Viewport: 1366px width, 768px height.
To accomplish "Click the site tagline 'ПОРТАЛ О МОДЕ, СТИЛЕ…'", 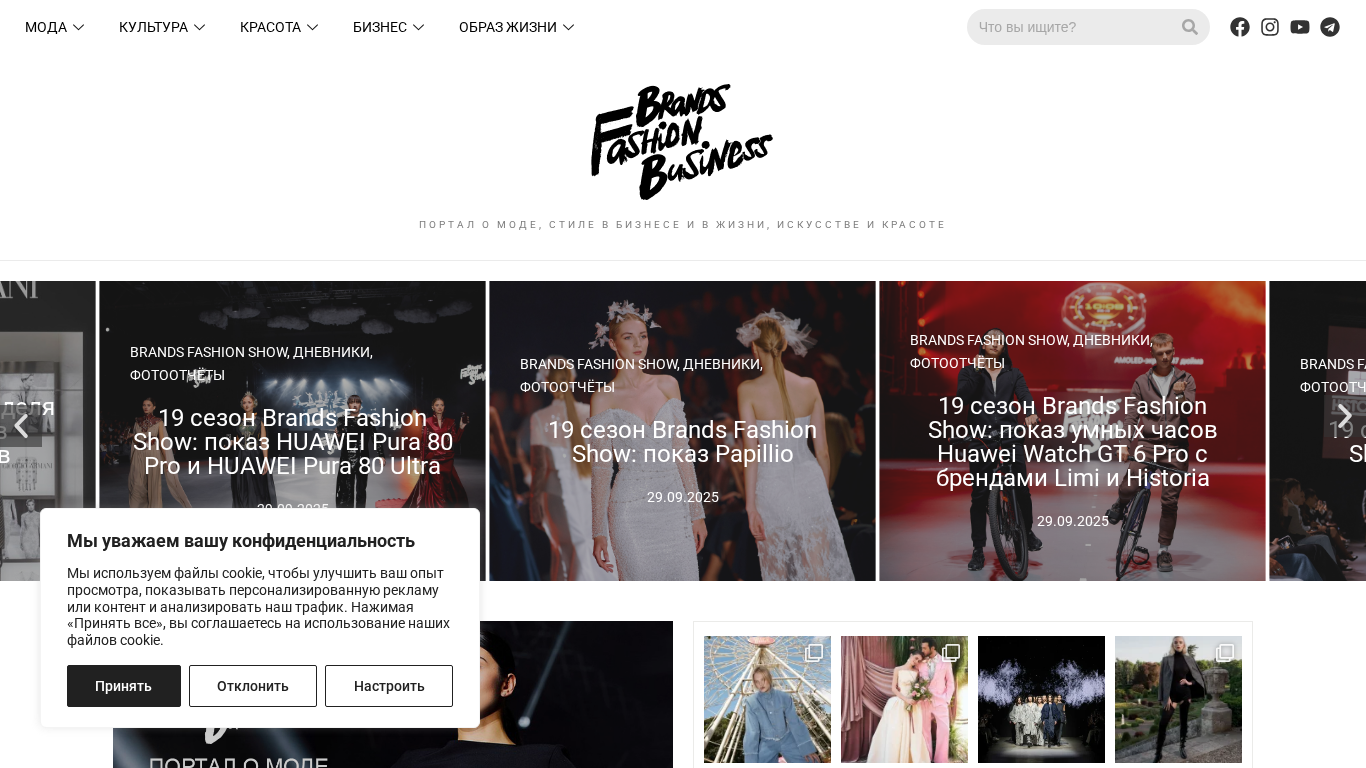I will [683, 225].
